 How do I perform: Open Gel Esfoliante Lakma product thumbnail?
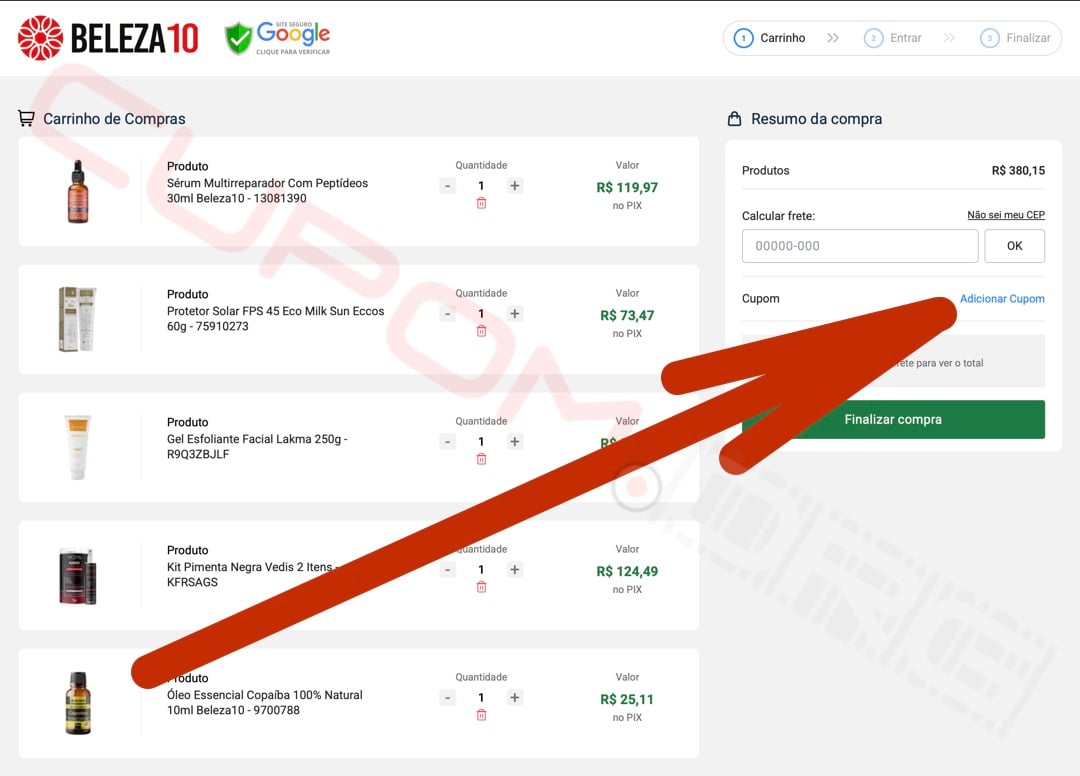click(78, 448)
